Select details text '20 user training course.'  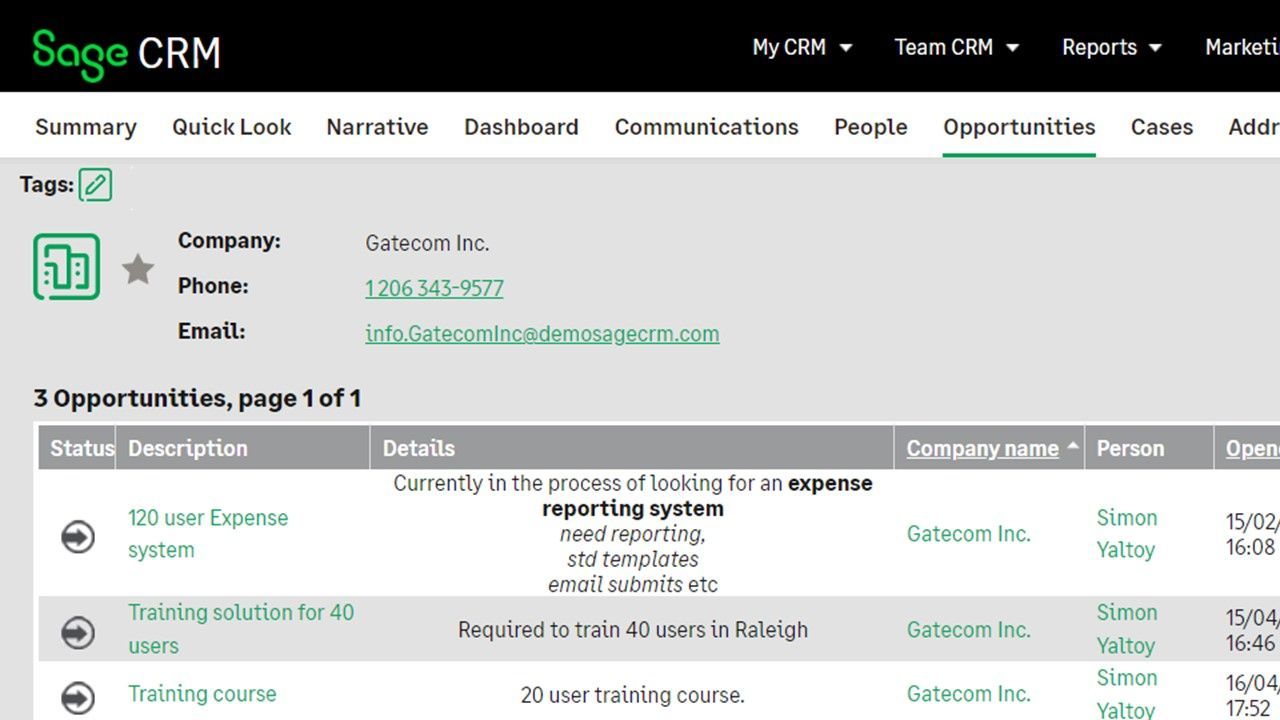point(633,695)
